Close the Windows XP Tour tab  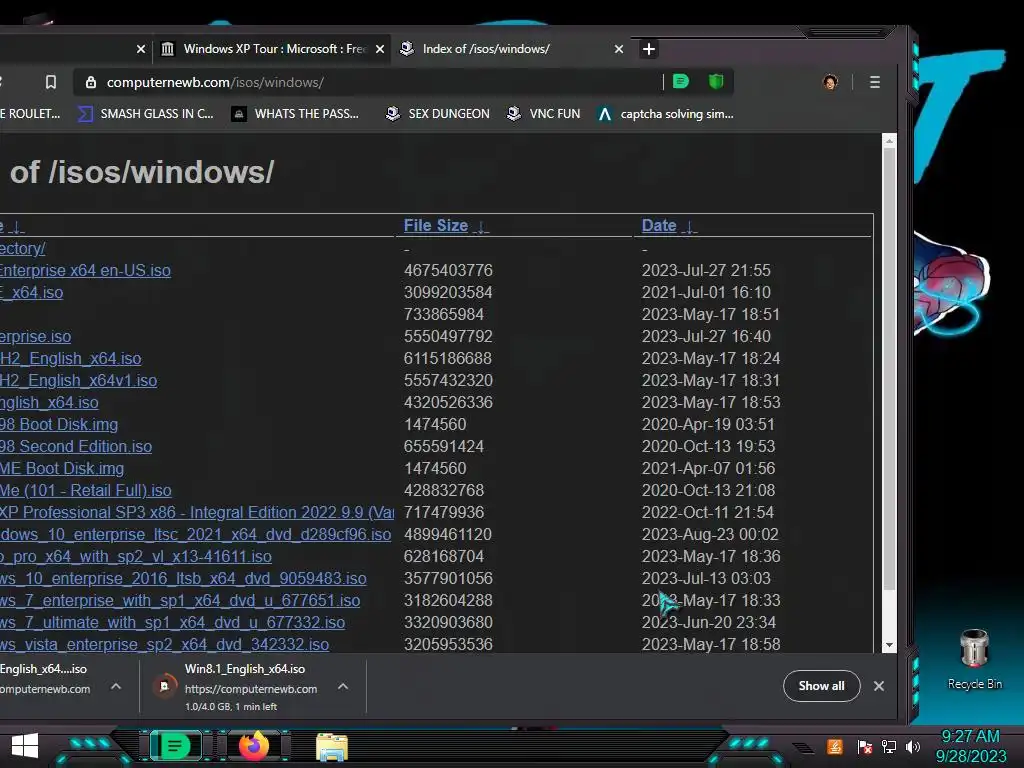(379, 49)
